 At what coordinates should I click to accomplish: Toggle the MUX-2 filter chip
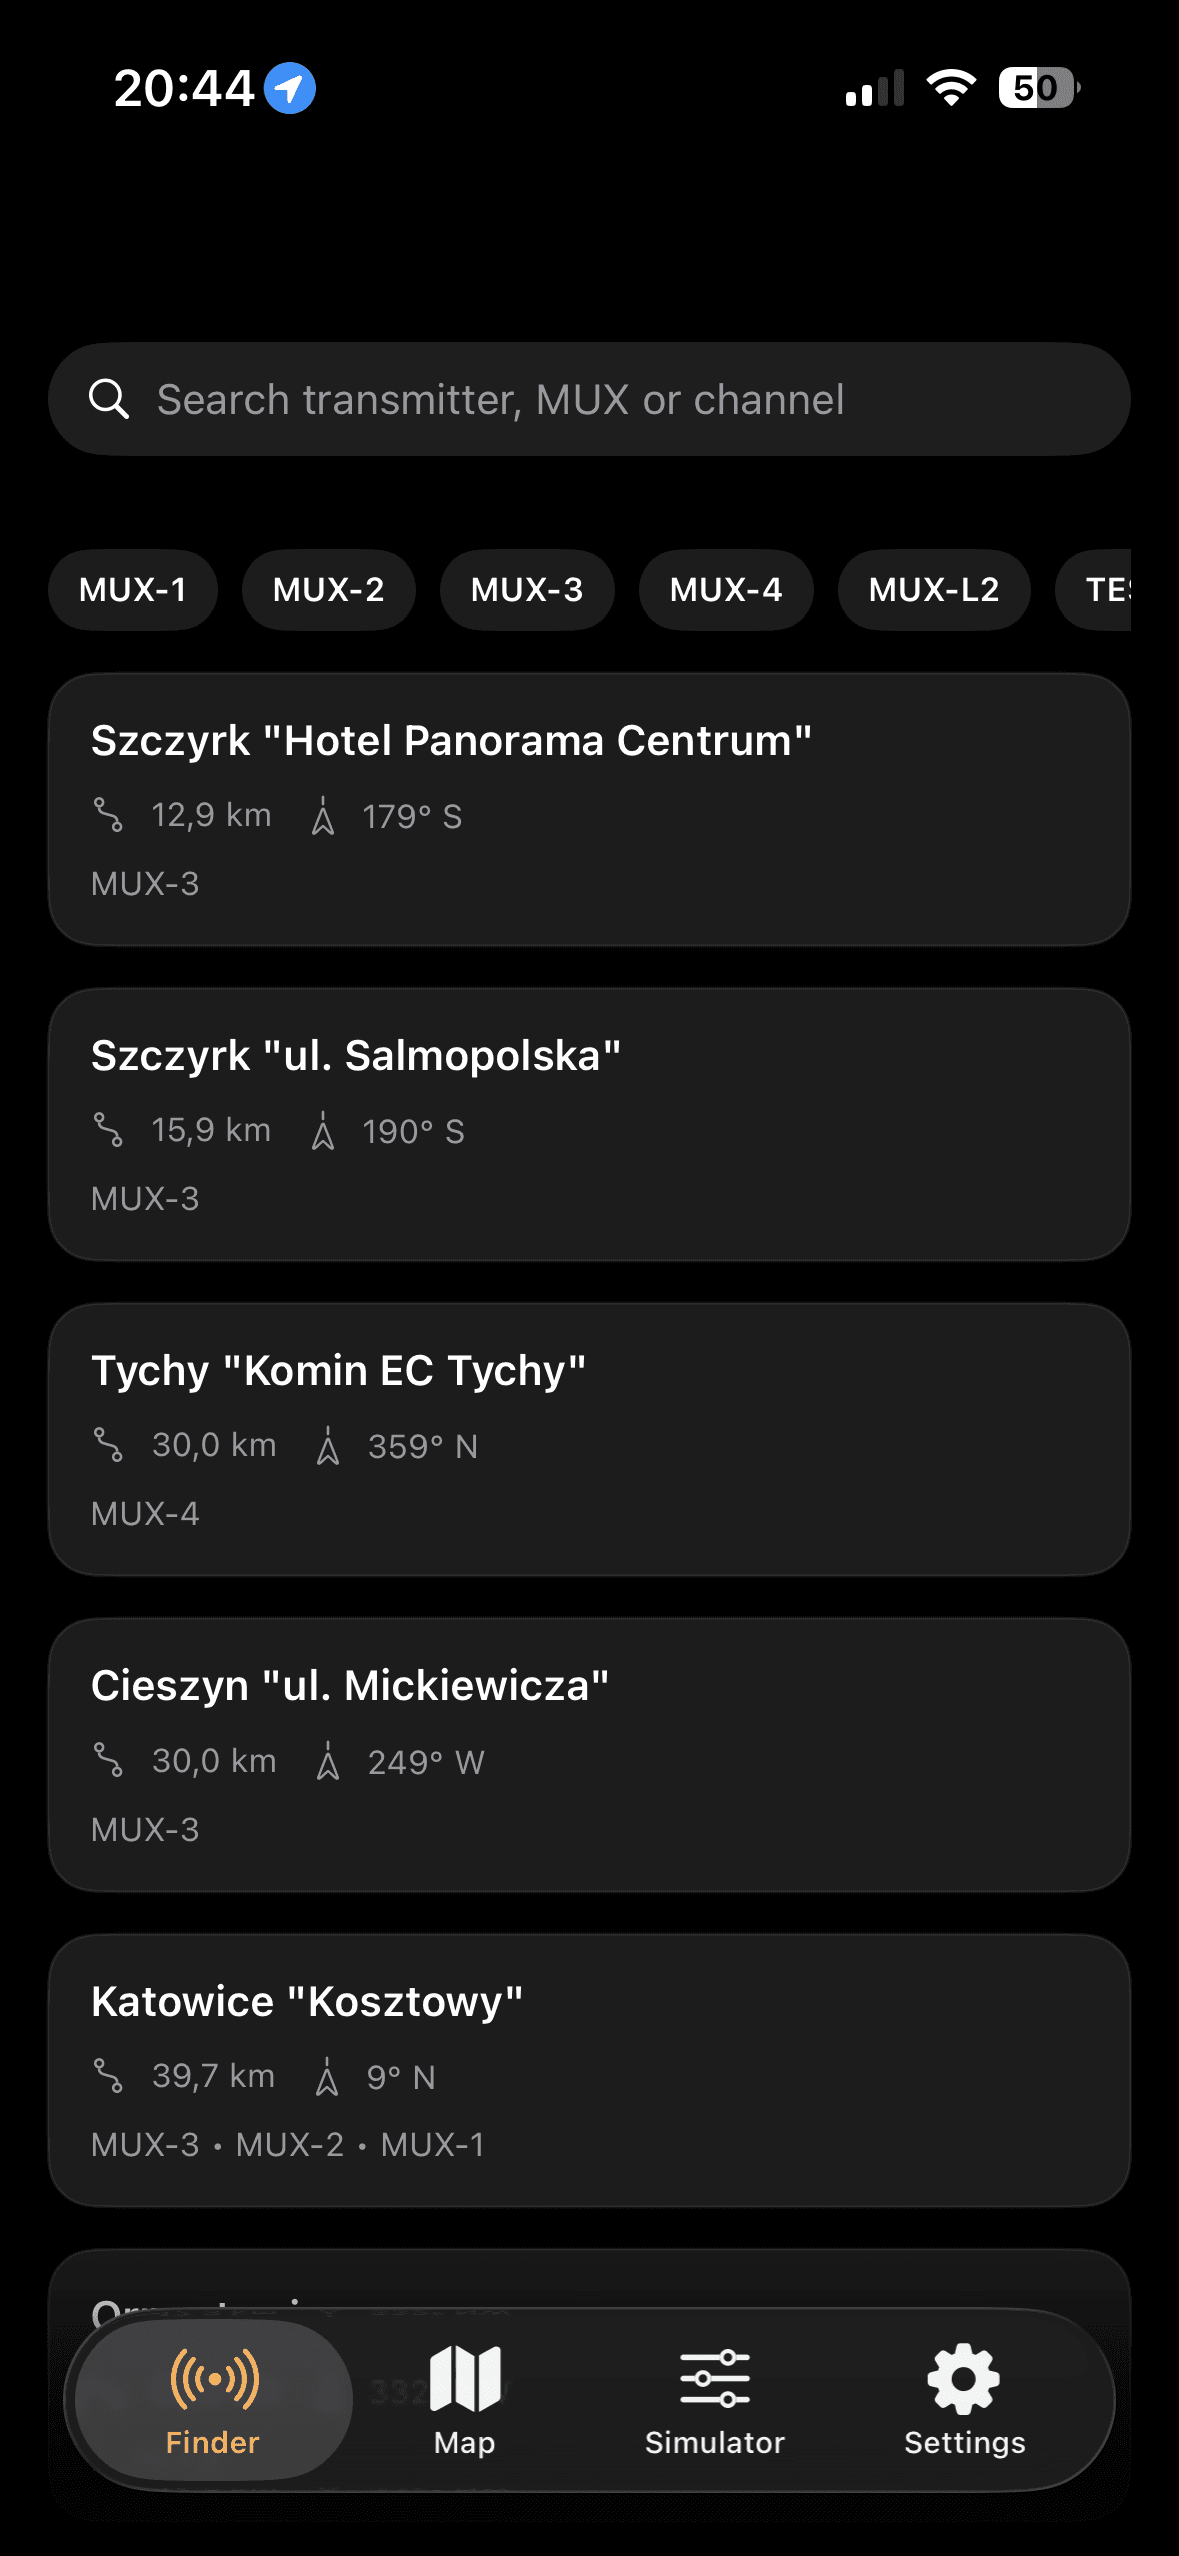pos(328,590)
